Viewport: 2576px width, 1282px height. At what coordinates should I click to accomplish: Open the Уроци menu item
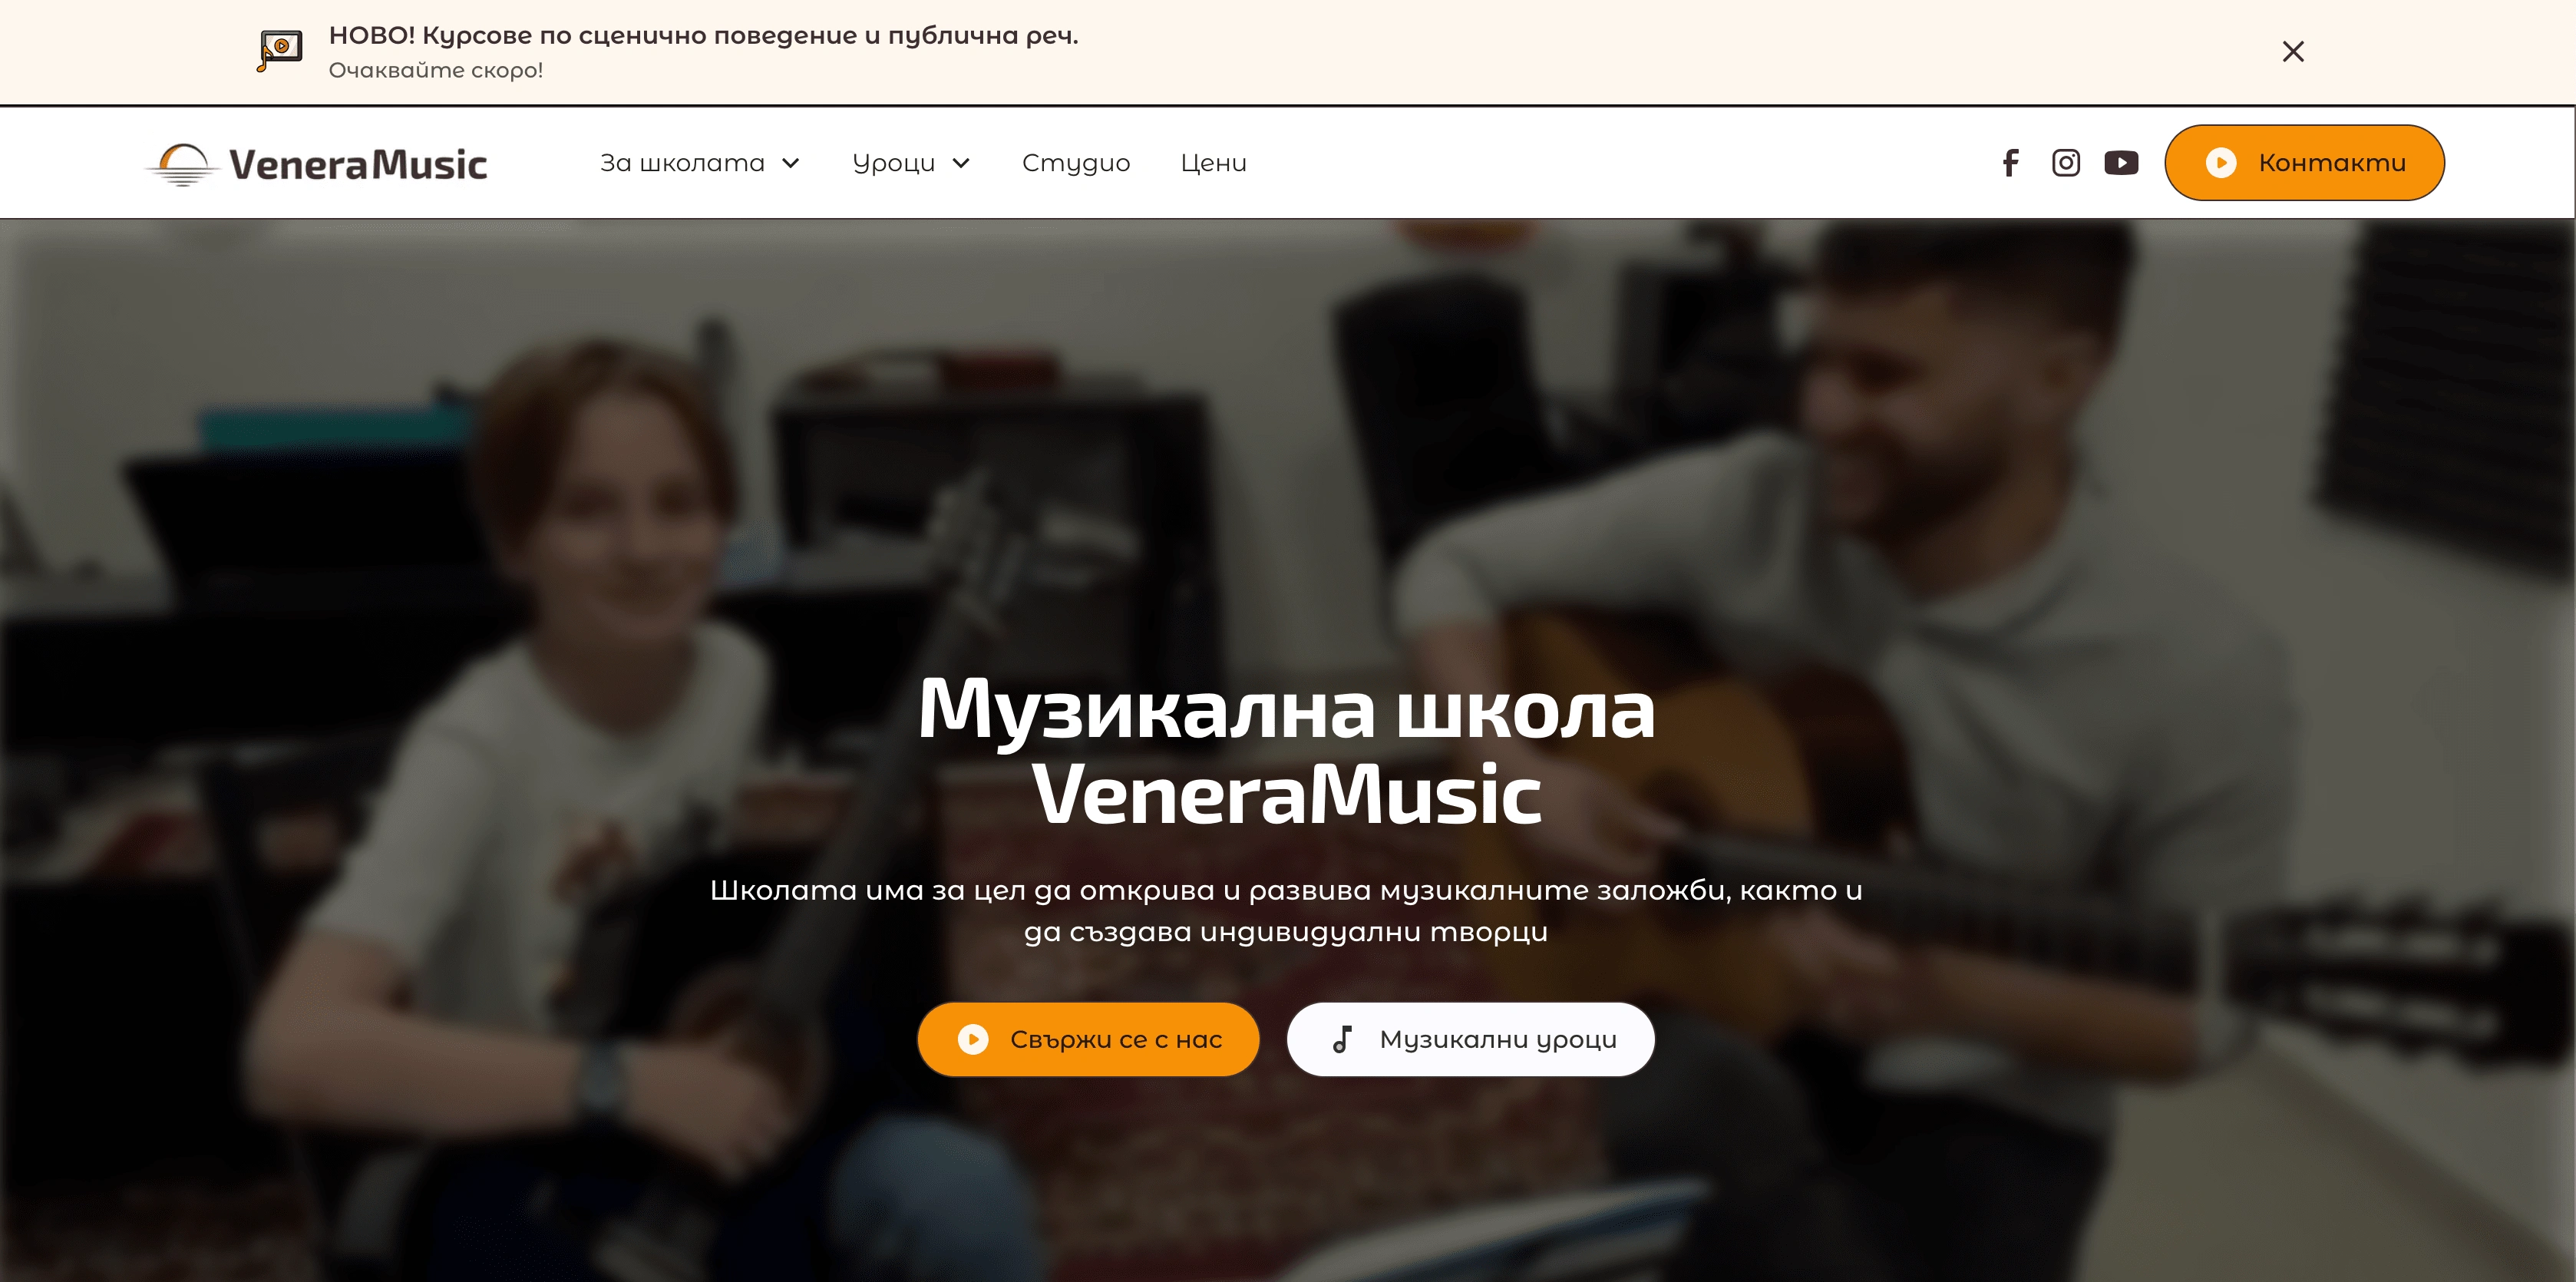click(911, 163)
